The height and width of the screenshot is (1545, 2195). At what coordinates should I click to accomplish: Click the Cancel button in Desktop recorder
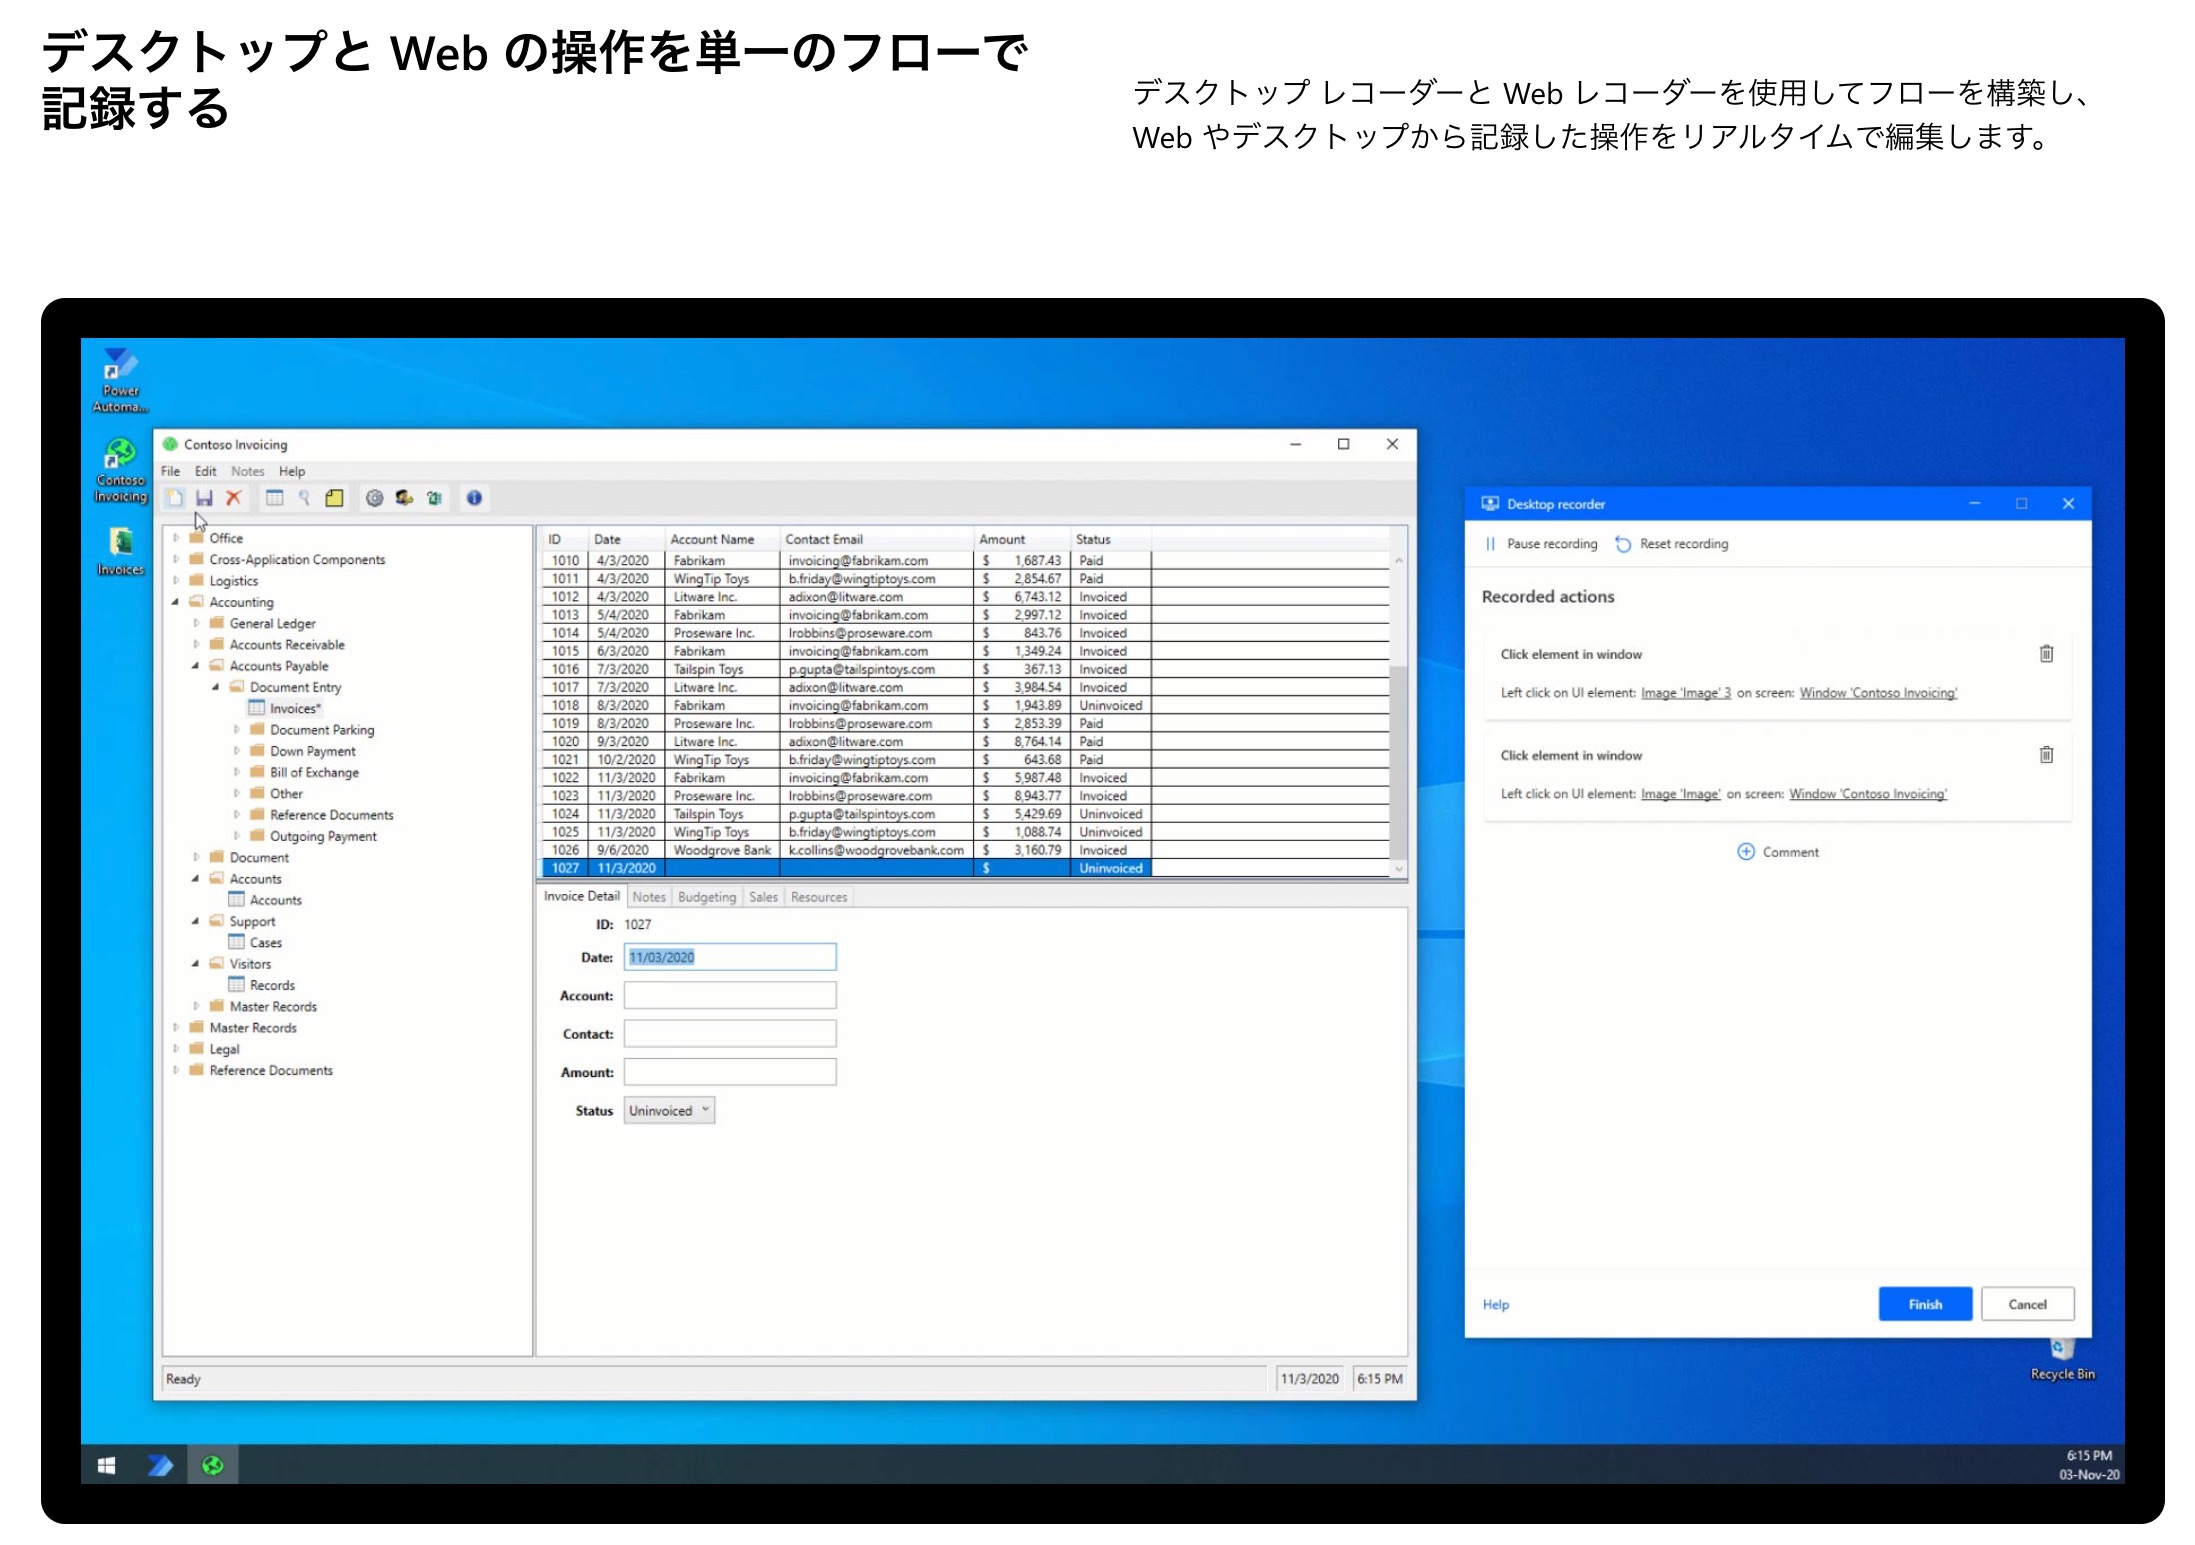[x=2027, y=1304]
